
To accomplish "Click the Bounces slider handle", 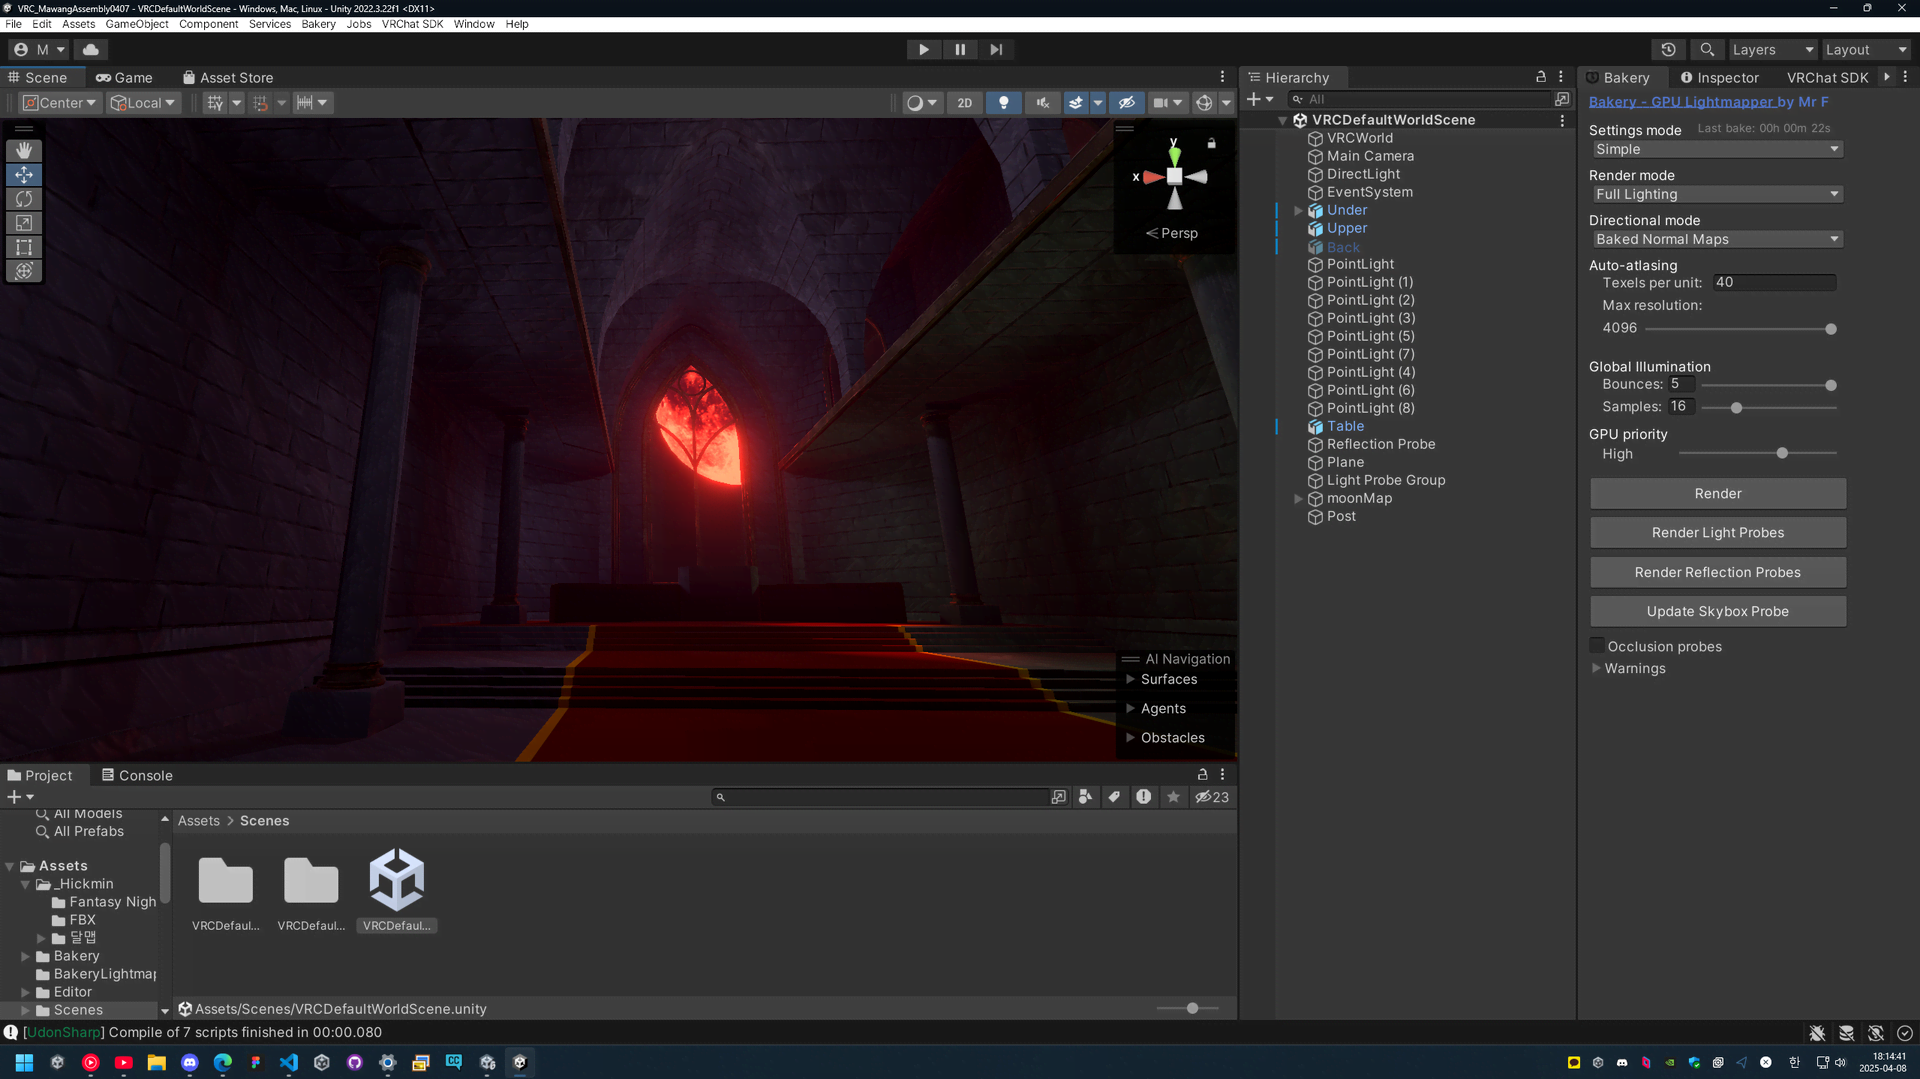I will pyautogui.click(x=1830, y=385).
